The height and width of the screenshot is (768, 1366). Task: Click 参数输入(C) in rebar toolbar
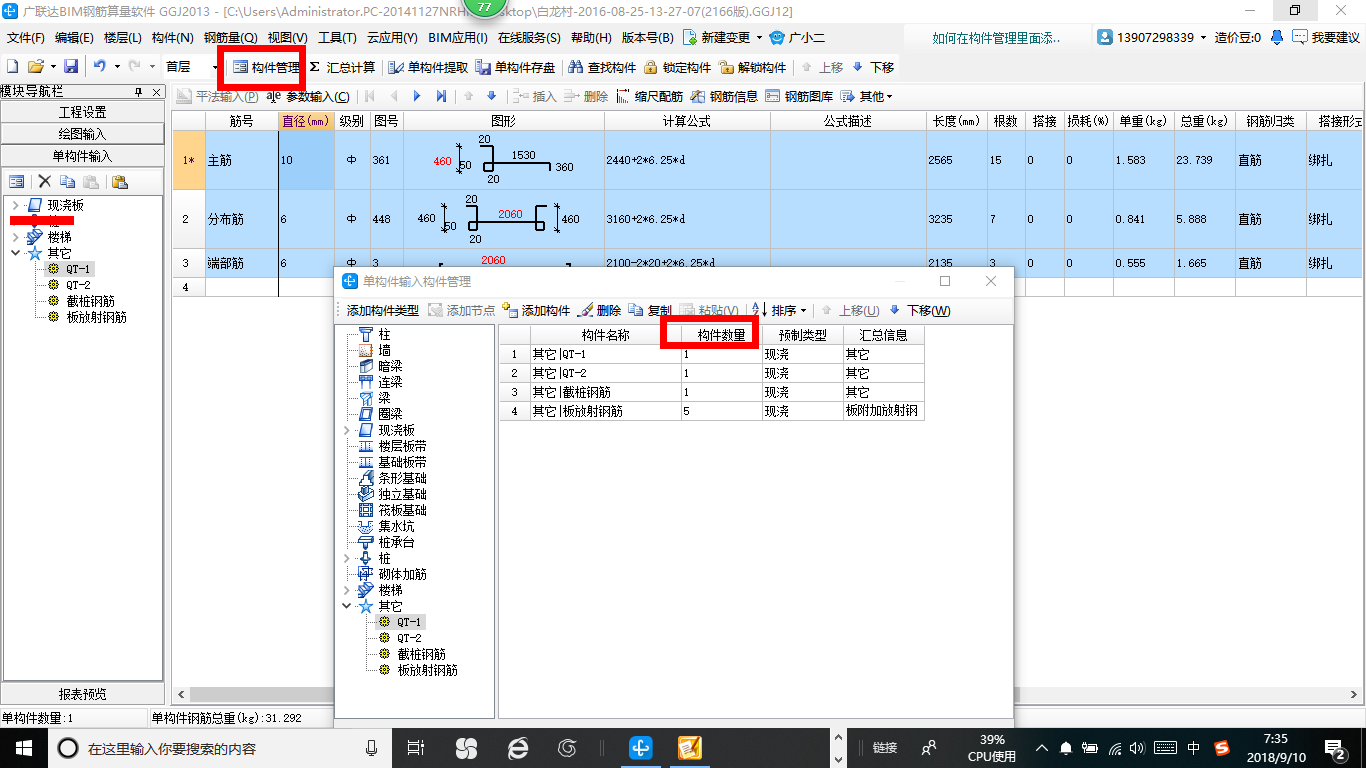pos(308,97)
